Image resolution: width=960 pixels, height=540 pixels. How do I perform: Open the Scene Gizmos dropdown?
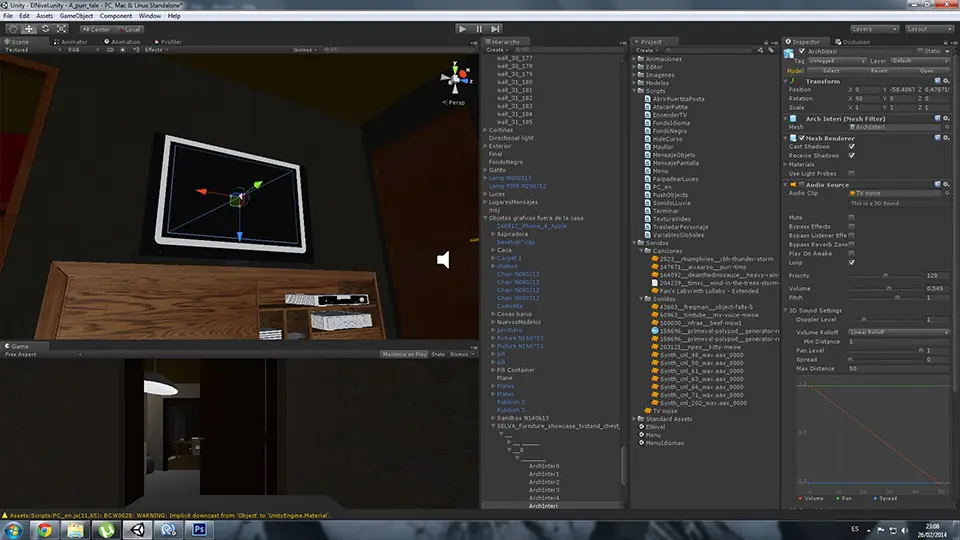pyautogui.click(x=306, y=50)
